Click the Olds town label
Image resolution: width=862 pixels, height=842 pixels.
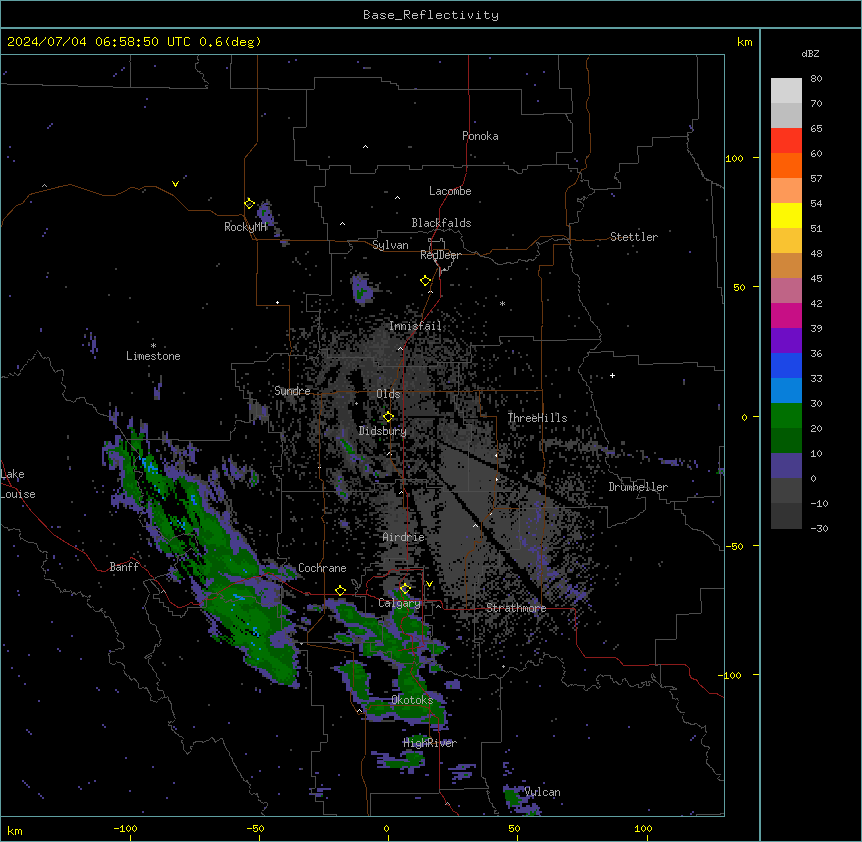(x=388, y=394)
